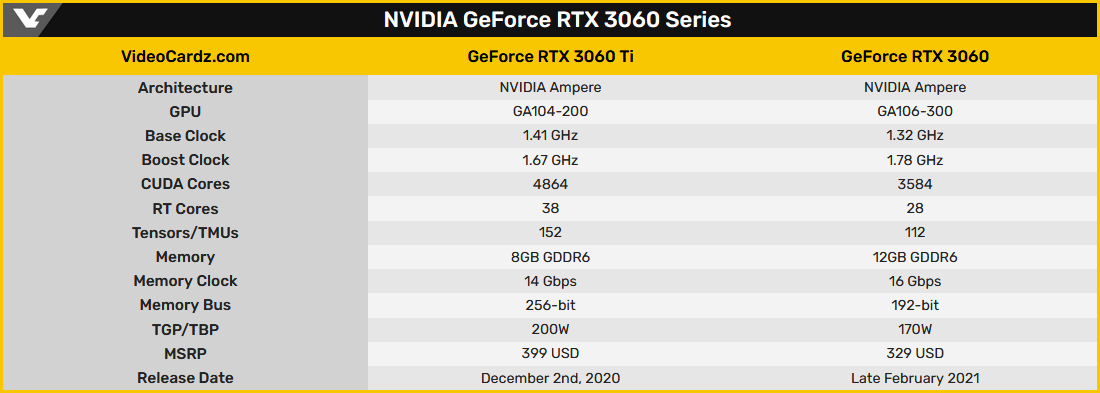
Task: Click the 256-bit memory bus value
Action: [x=550, y=305]
